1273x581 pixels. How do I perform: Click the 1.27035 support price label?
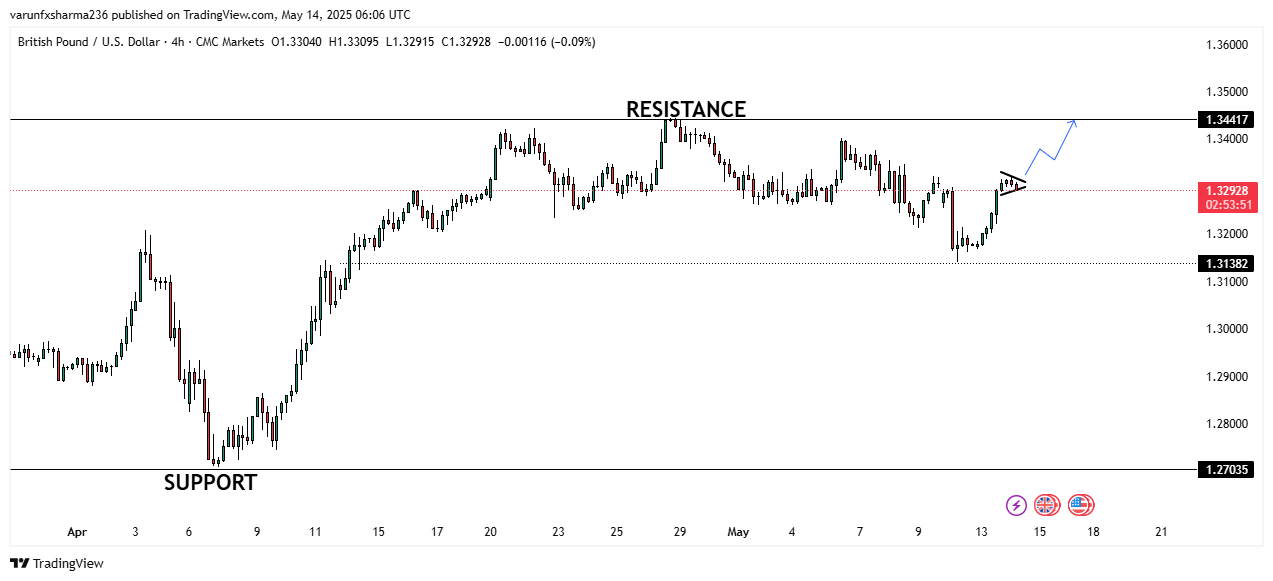pyautogui.click(x=1225, y=469)
